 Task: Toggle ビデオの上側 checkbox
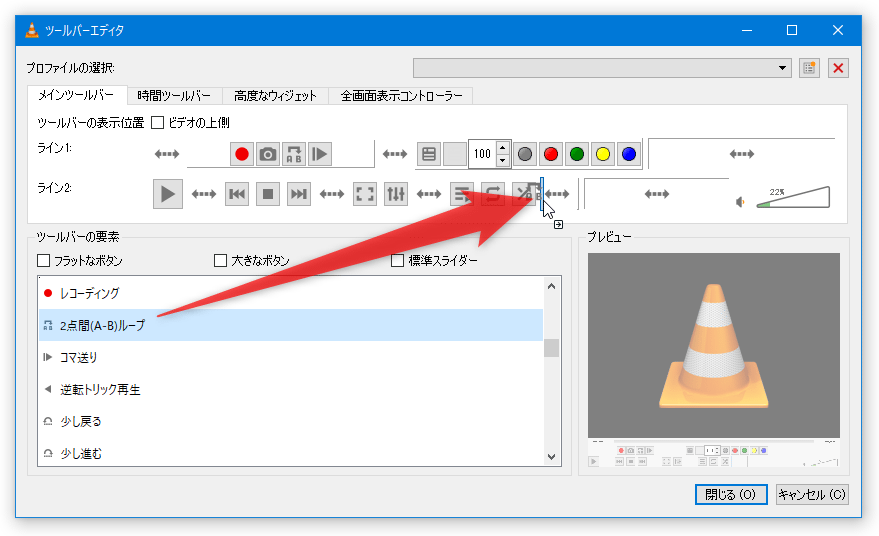tap(158, 122)
